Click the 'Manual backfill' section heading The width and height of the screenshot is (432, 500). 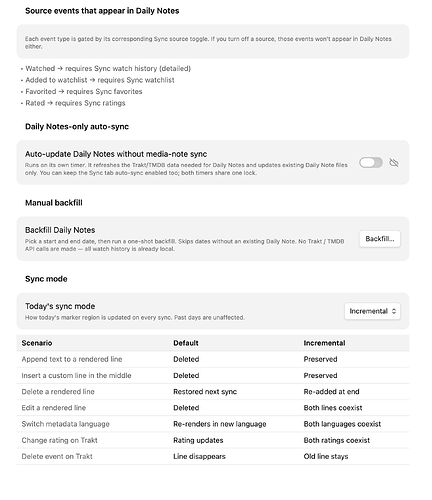tap(54, 203)
